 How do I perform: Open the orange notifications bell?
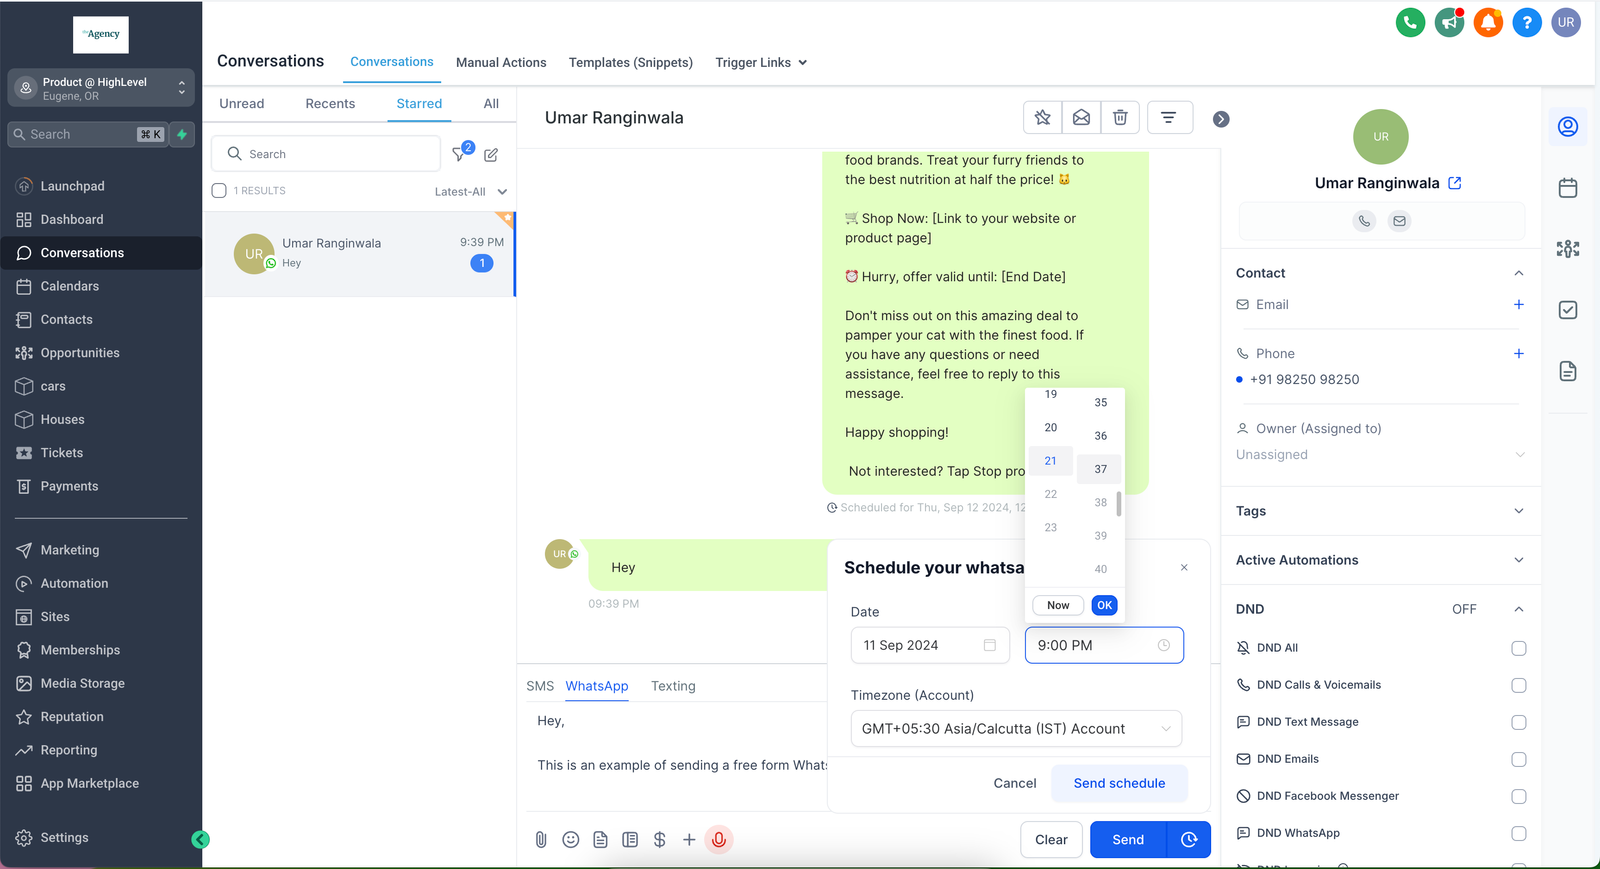(x=1488, y=22)
